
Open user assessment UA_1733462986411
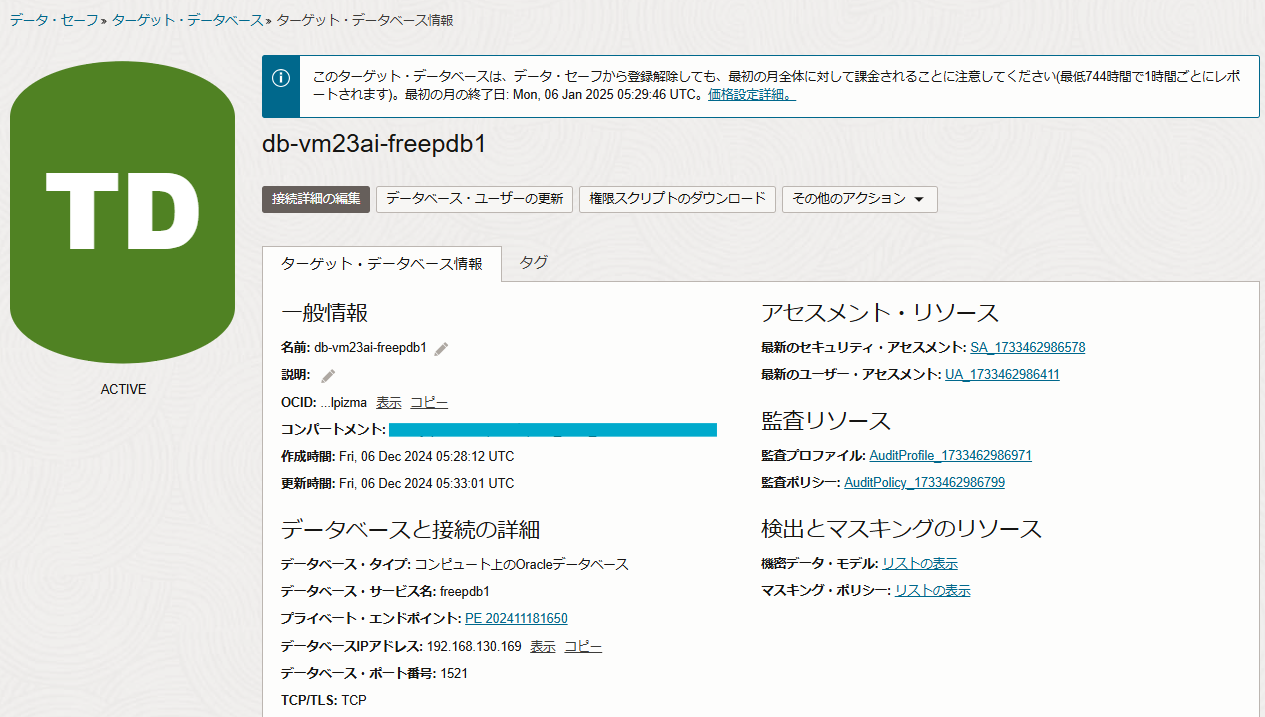1002,374
